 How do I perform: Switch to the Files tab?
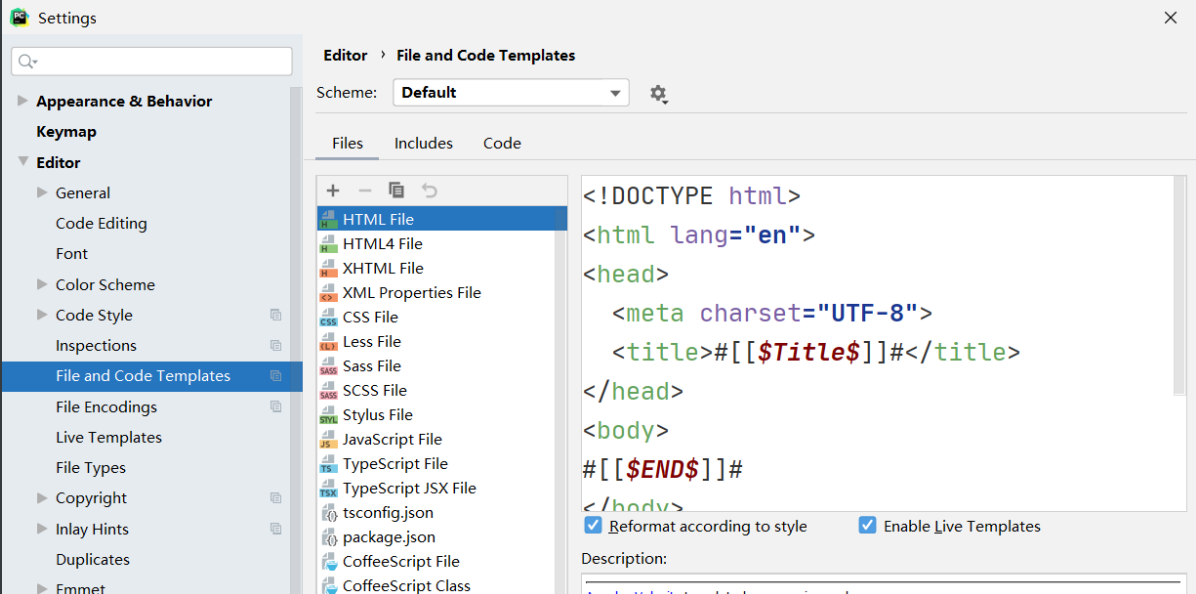347,143
